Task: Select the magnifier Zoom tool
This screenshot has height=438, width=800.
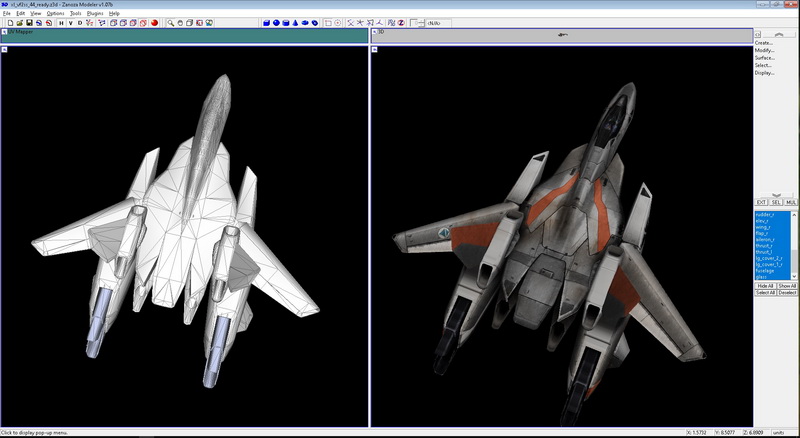Action: [x=170, y=23]
